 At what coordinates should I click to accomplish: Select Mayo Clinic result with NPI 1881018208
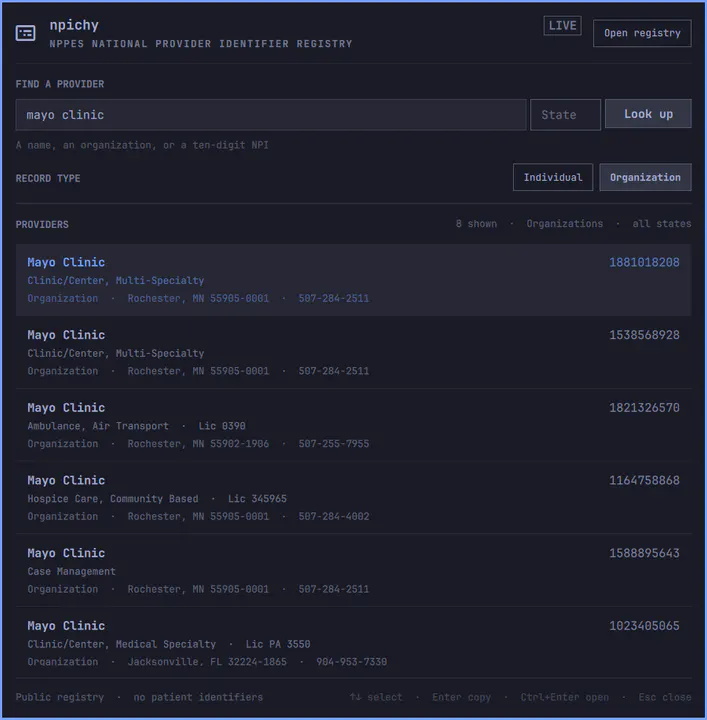354,280
